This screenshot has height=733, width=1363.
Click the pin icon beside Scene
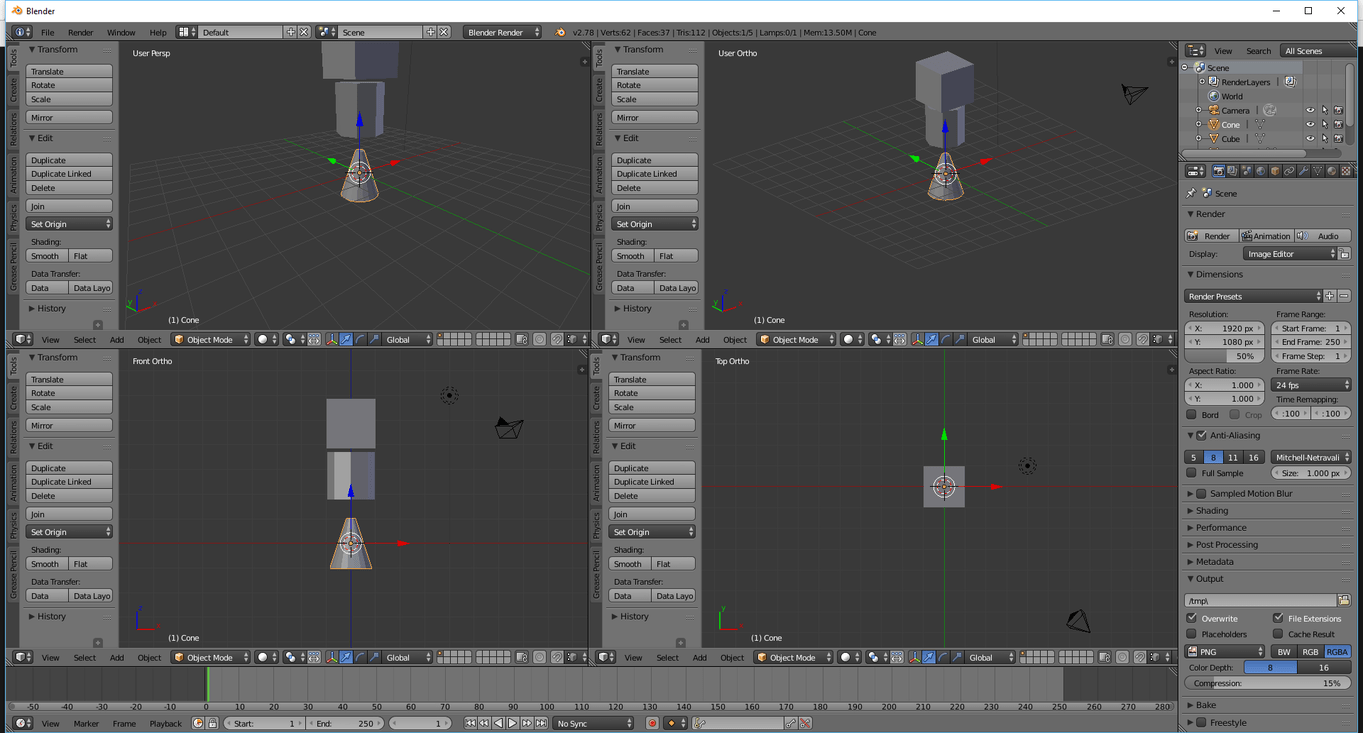click(x=1191, y=193)
